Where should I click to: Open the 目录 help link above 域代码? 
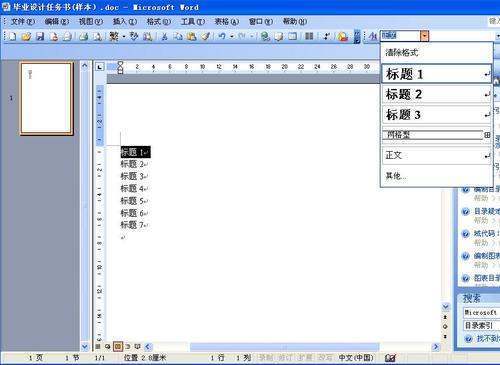coord(486,211)
